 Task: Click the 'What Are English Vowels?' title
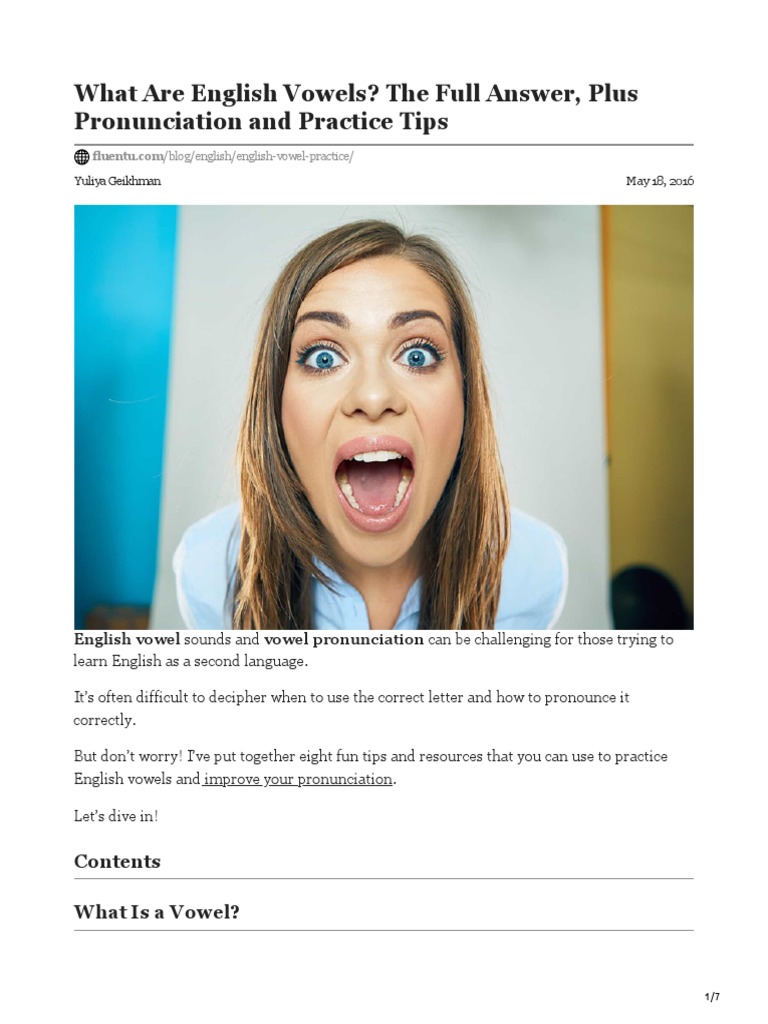click(227, 93)
